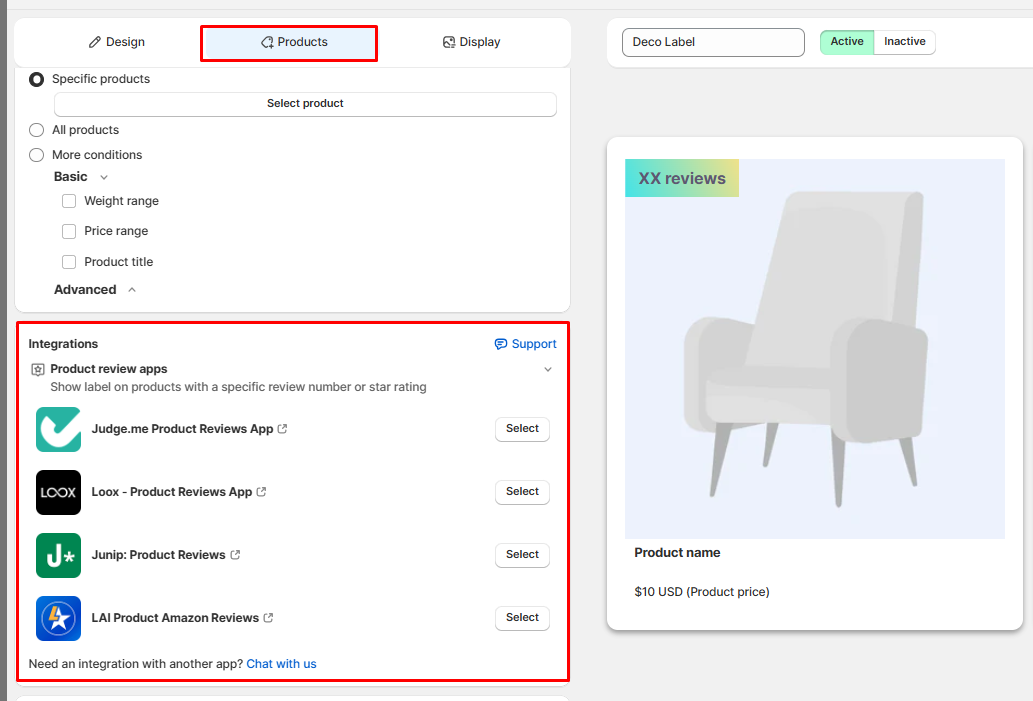Open the Chat with us link
Image resolution: width=1033 pixels, height=701 pixels.
coord(281,664)
